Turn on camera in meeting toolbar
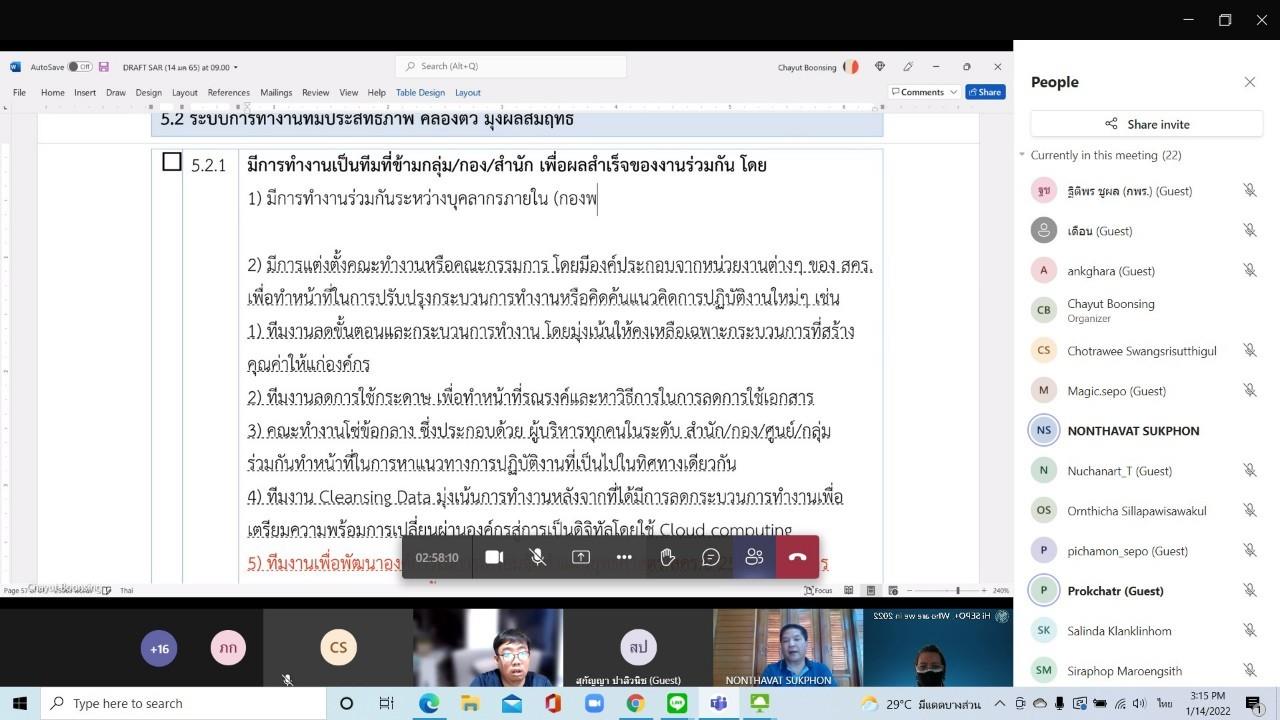The height and width of the screenshot is (720, 1280). click(494, 557)
